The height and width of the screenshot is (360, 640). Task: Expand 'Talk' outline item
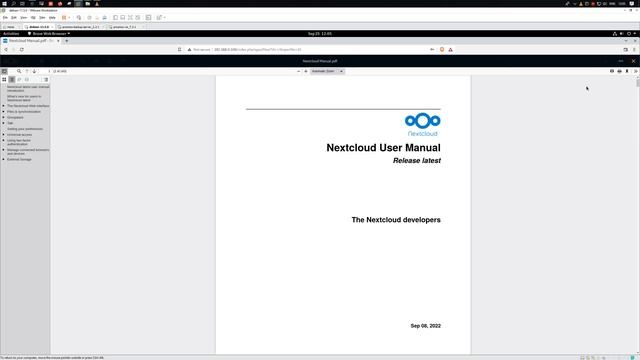(x=4, y=123)
